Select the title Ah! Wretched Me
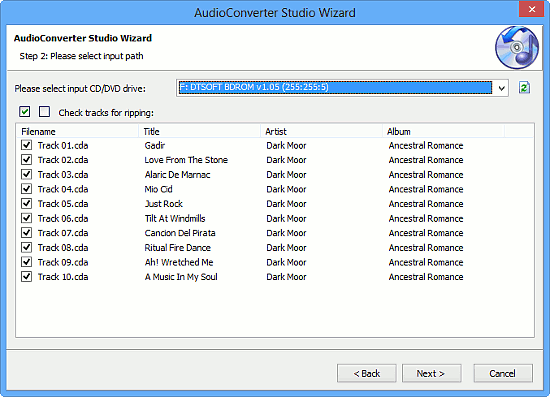550x397 pixels. 179,262
